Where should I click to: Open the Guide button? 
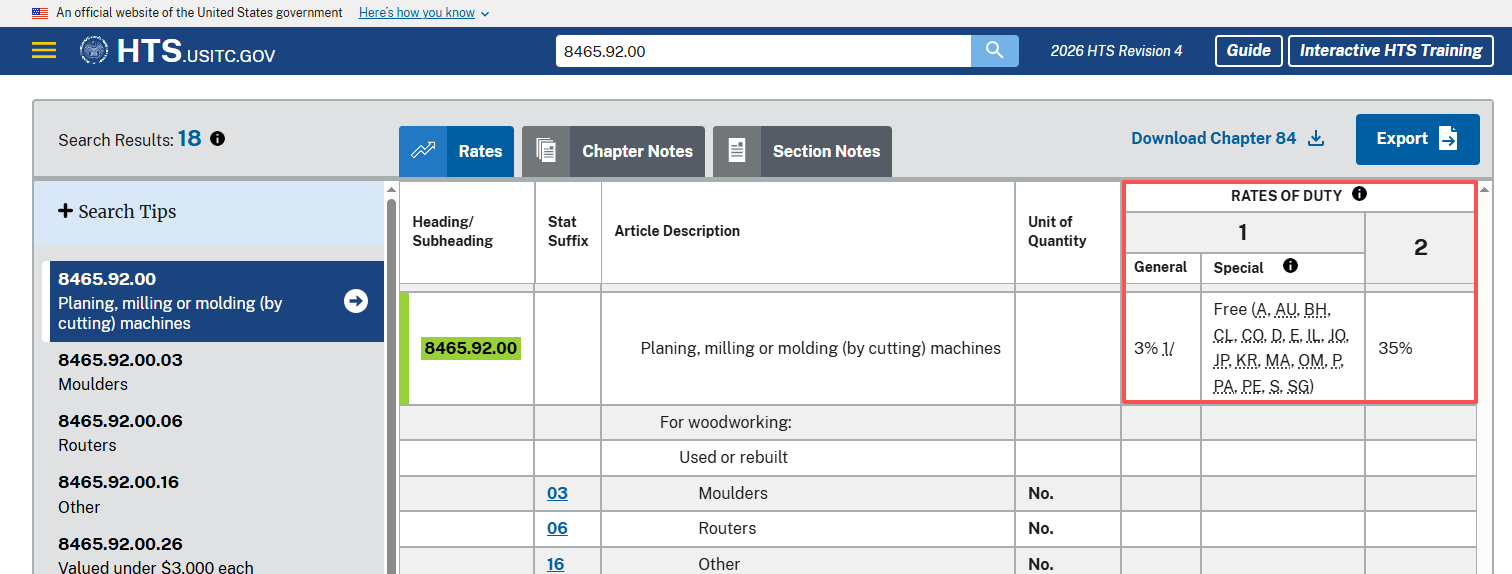coord(1248,51)
